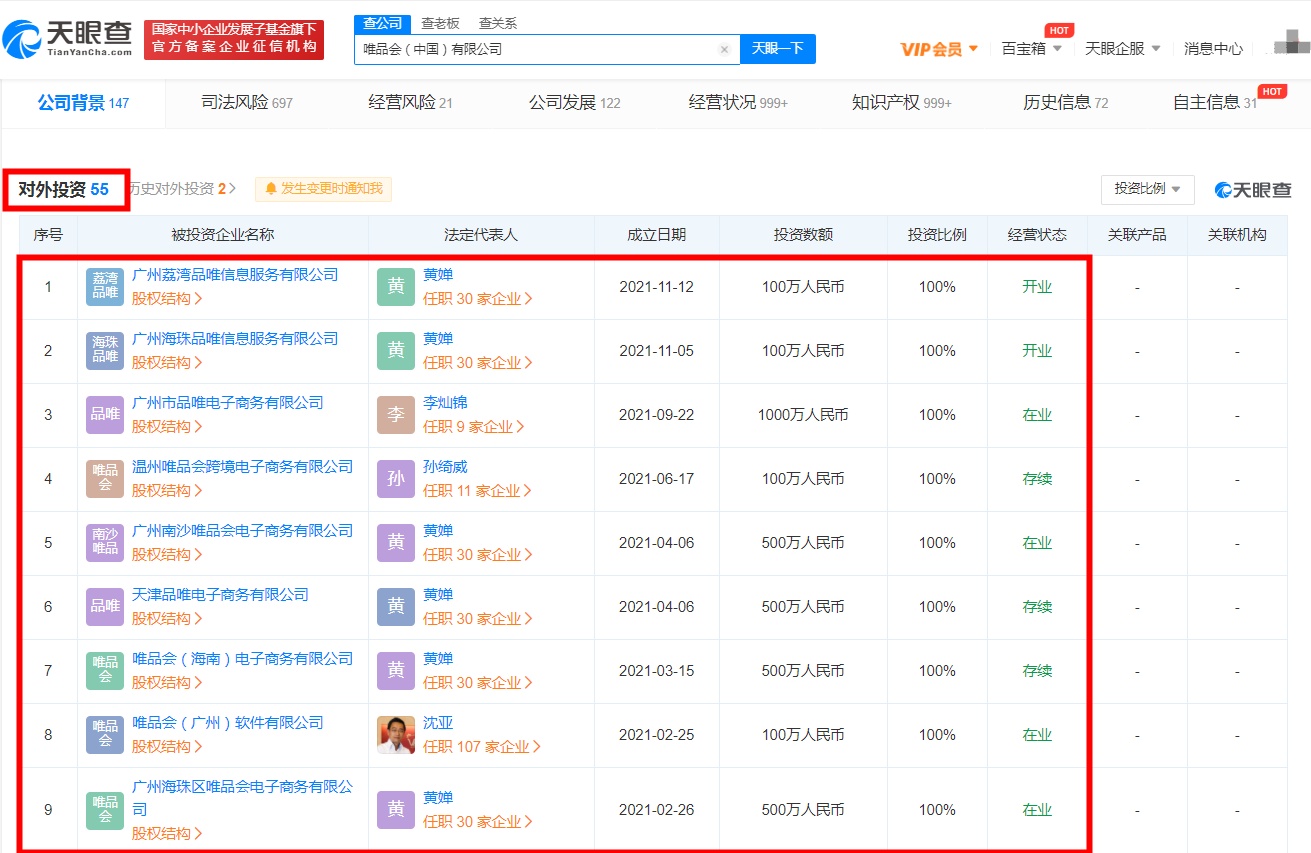Expand 股权结构 for 温州唯品会跨境电子商务

(x=167, y=490)
